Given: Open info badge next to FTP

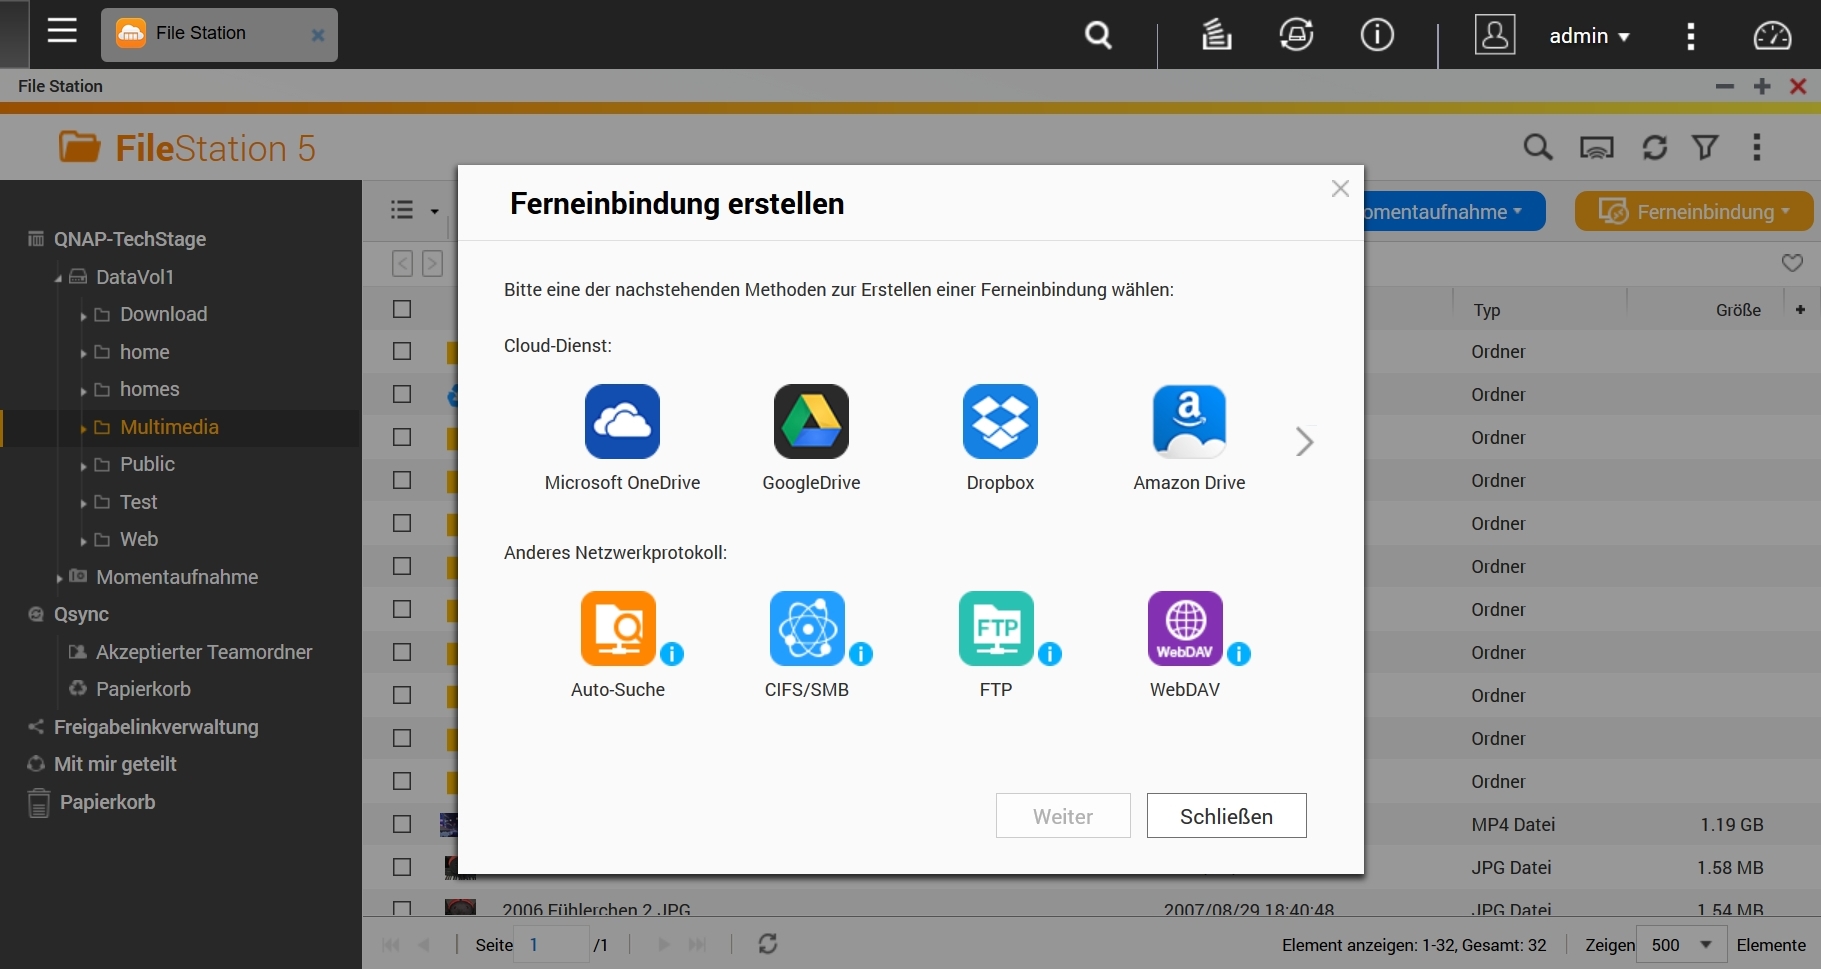Looking at the screenshot, I should tap(1050, 654).
